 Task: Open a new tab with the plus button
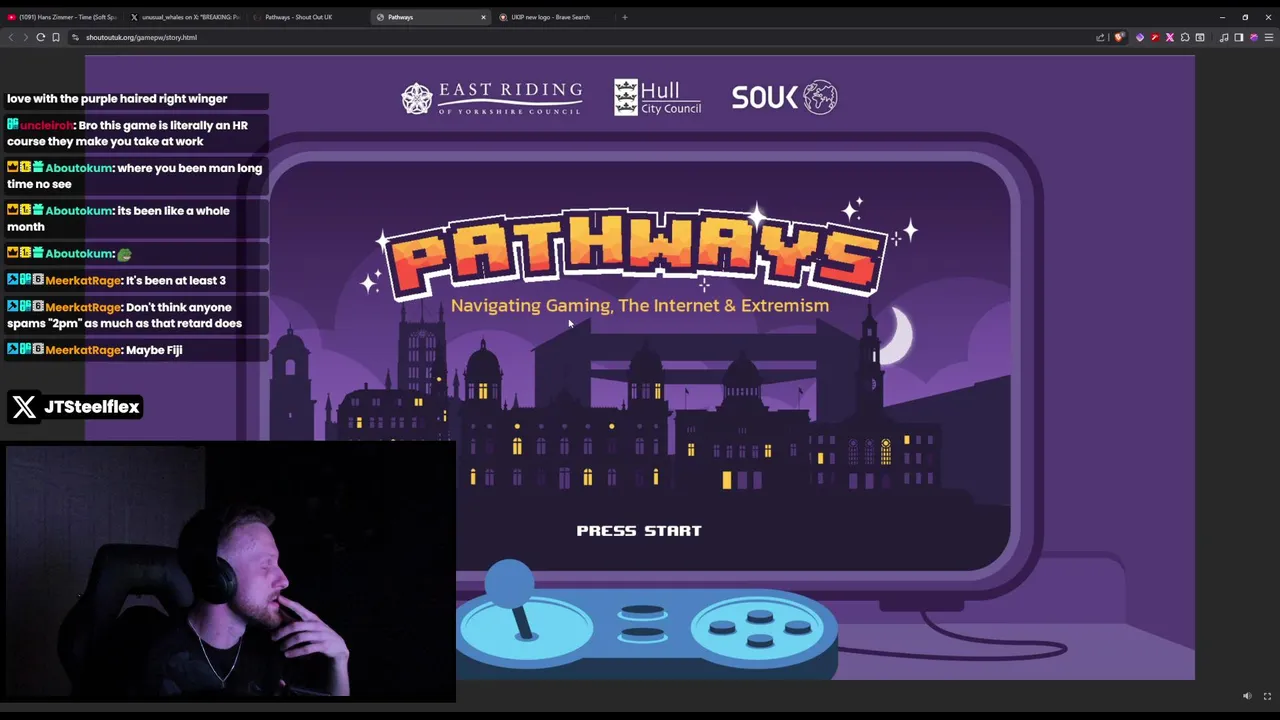625,17
